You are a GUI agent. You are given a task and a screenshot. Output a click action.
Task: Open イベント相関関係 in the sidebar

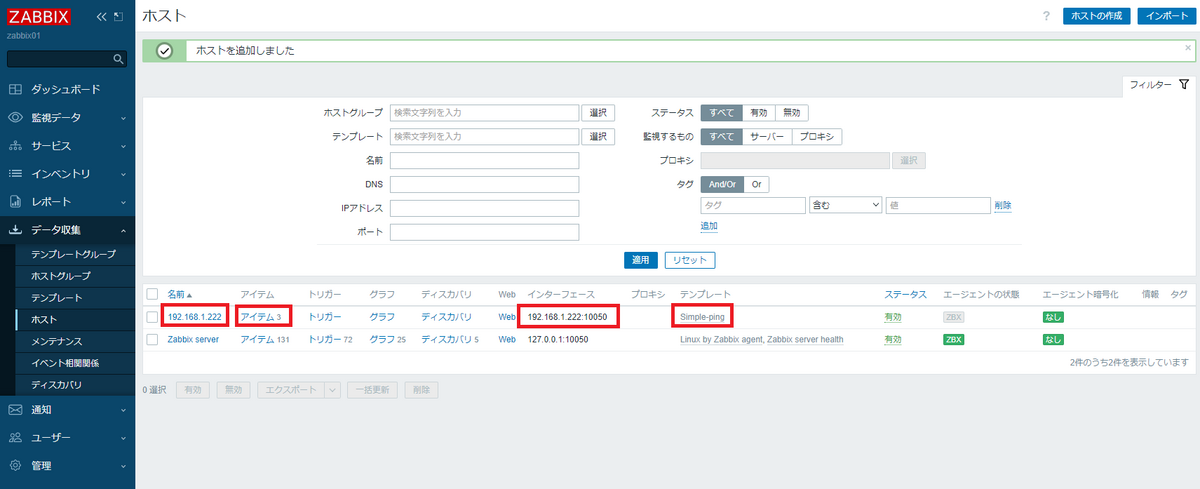[66, 363]
